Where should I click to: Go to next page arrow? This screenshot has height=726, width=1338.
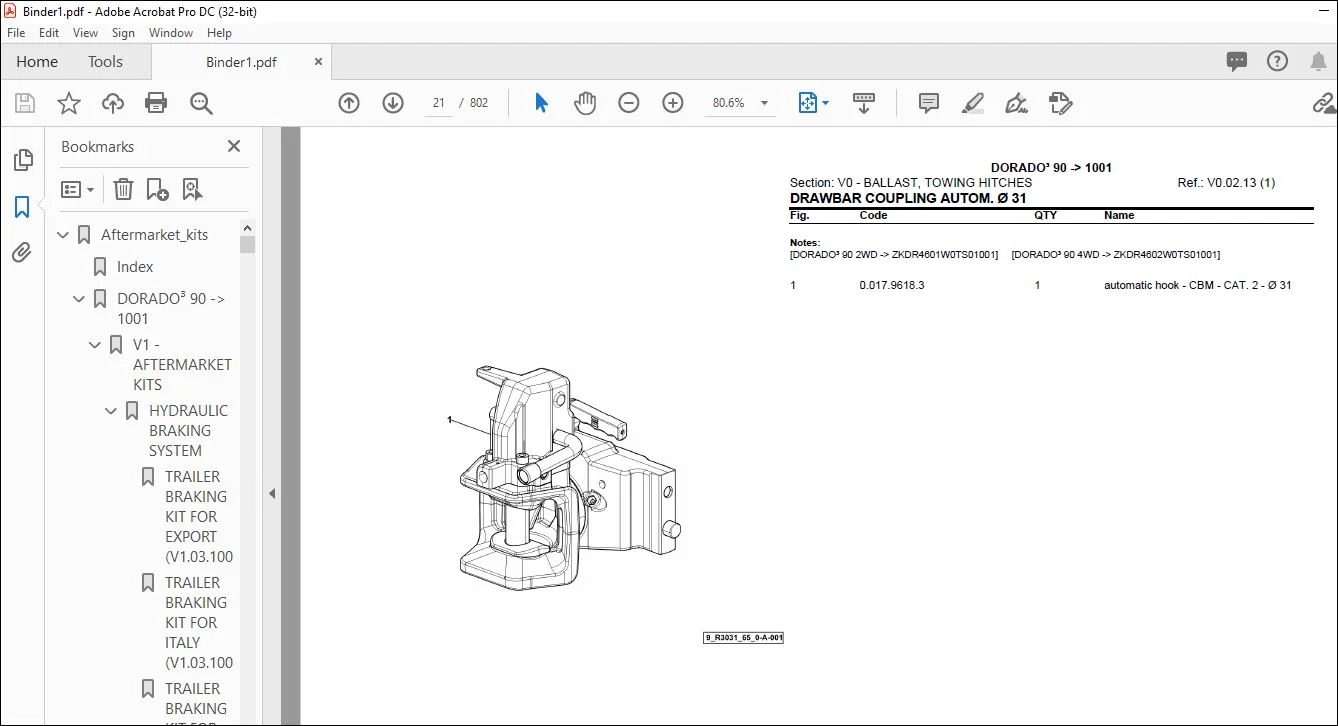(x=393, y=103)
